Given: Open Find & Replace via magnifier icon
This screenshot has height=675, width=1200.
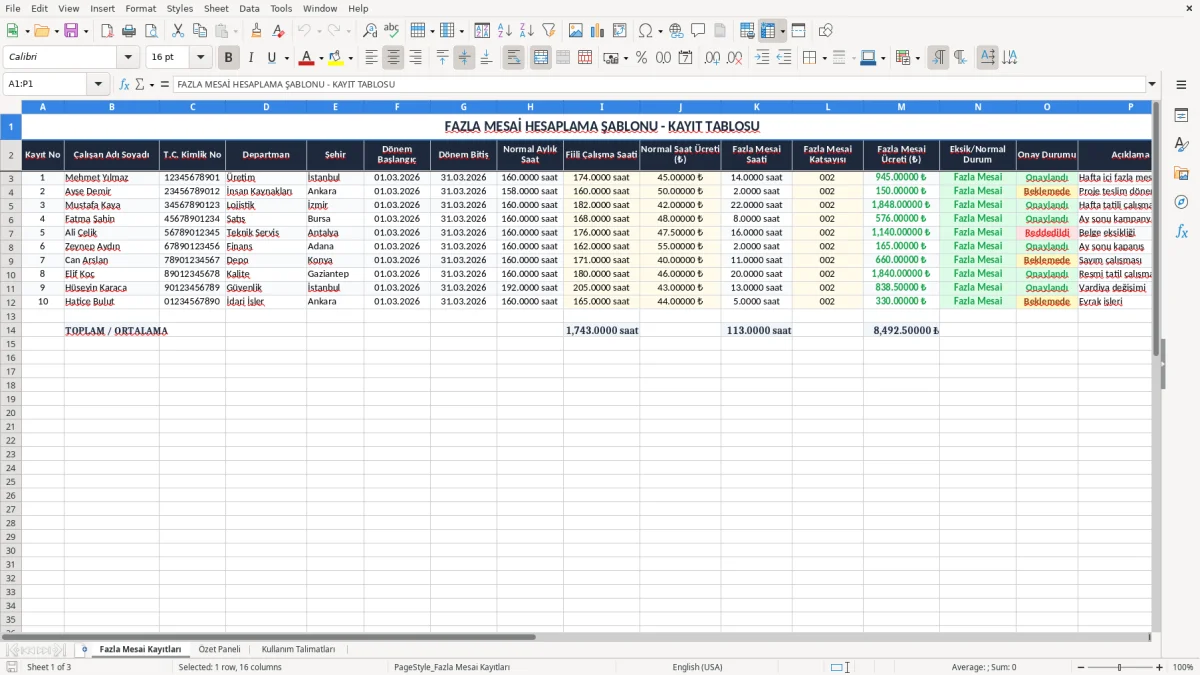Looking at the screenshot, I should 370,31.
